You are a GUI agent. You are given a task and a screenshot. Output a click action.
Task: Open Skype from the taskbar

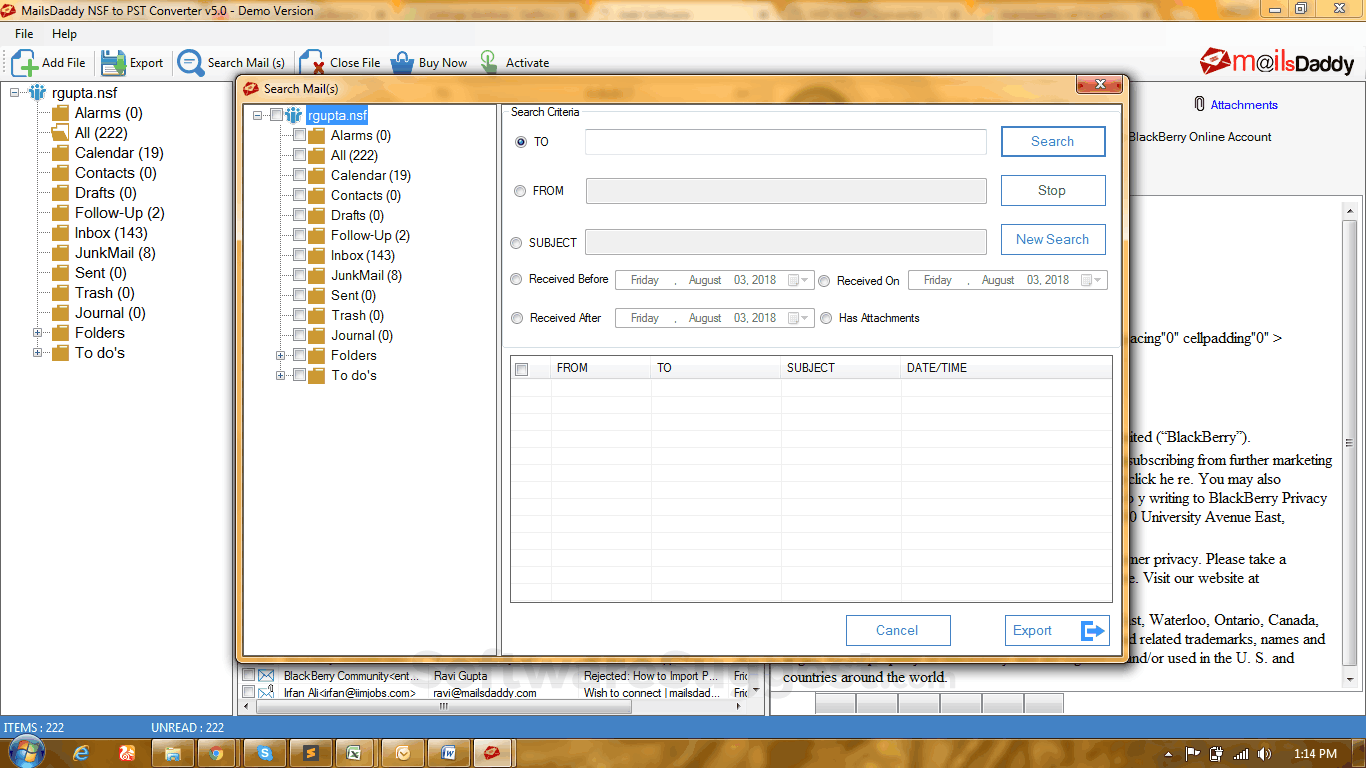(x=264, y=753)
